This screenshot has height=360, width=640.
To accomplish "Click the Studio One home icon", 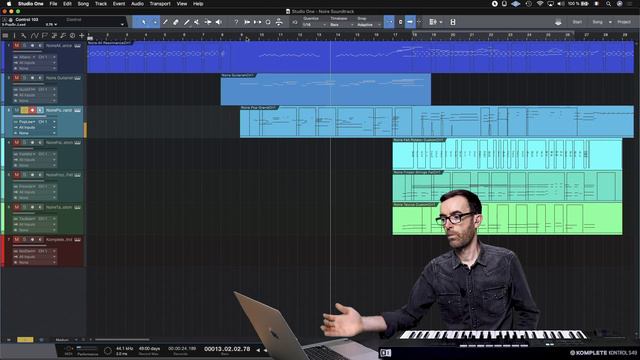I will [x=558, y=22].
